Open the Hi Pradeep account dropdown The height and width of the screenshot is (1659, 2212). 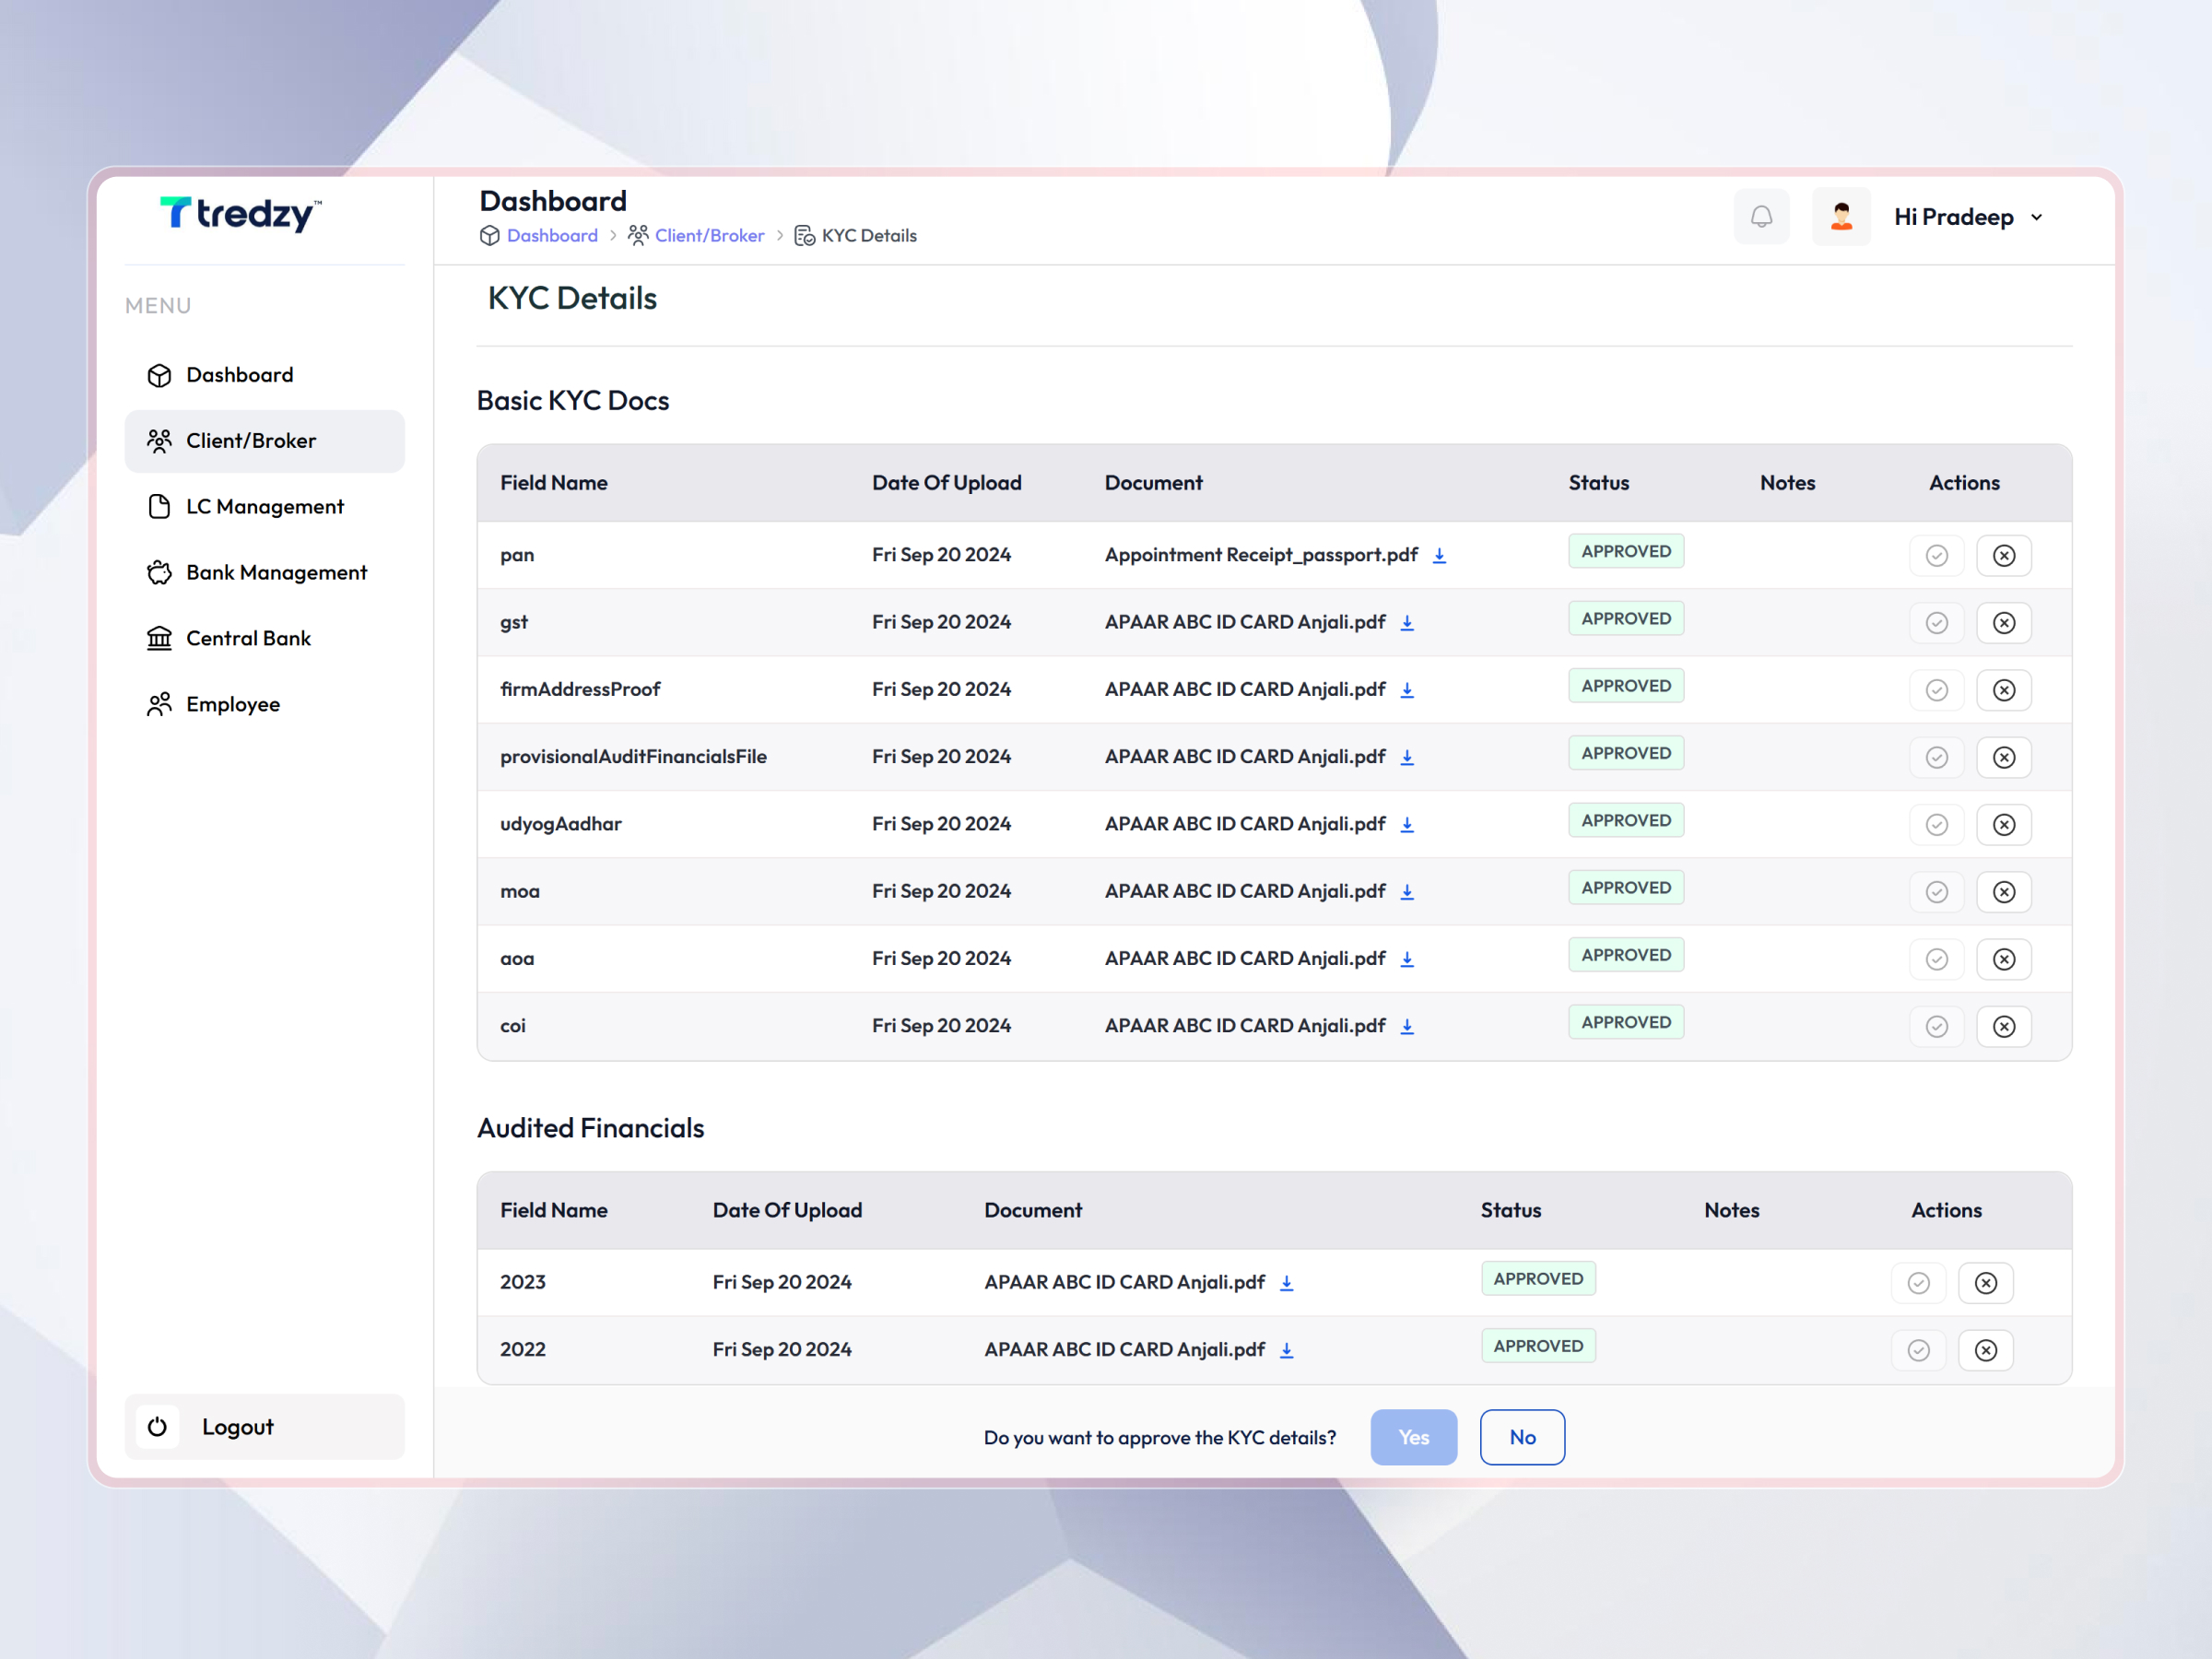coord(1966,216)
